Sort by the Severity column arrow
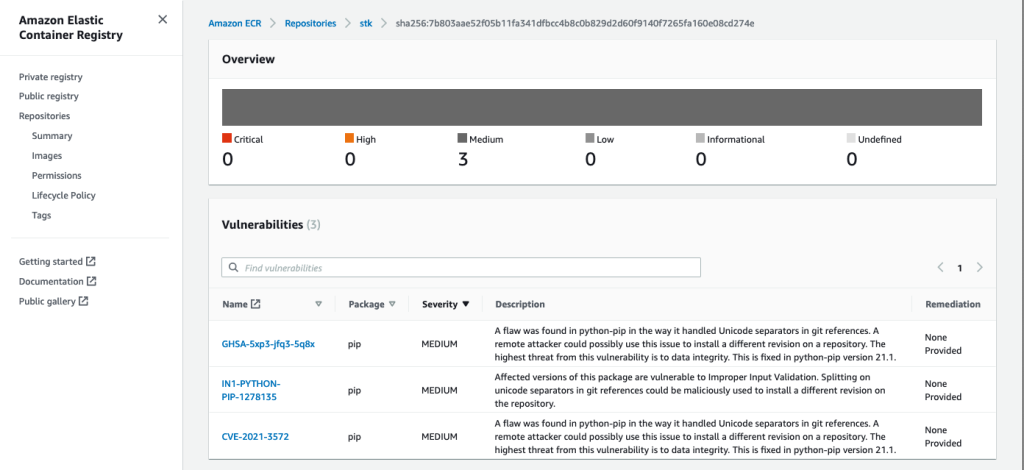The image size is (1024, 470). point(466,304)
